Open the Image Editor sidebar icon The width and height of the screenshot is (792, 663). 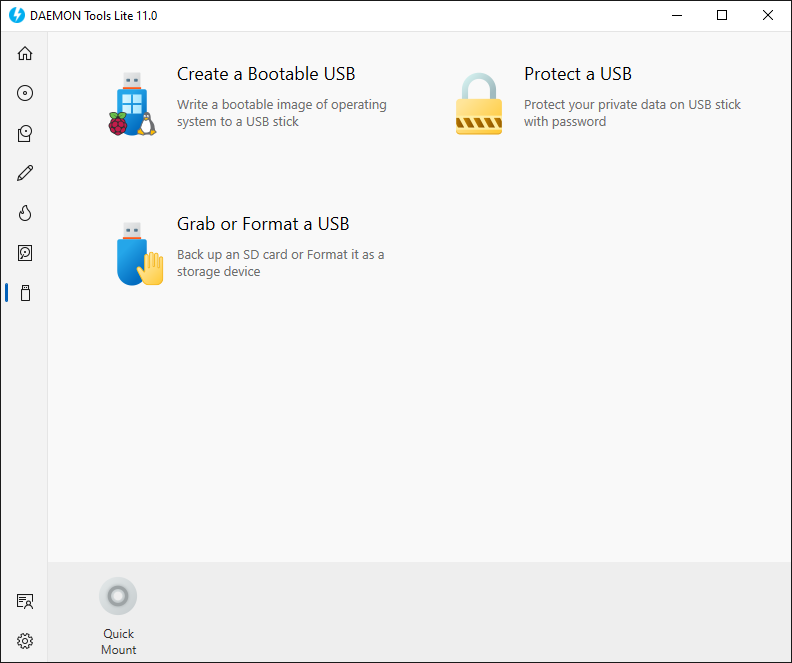25,133
